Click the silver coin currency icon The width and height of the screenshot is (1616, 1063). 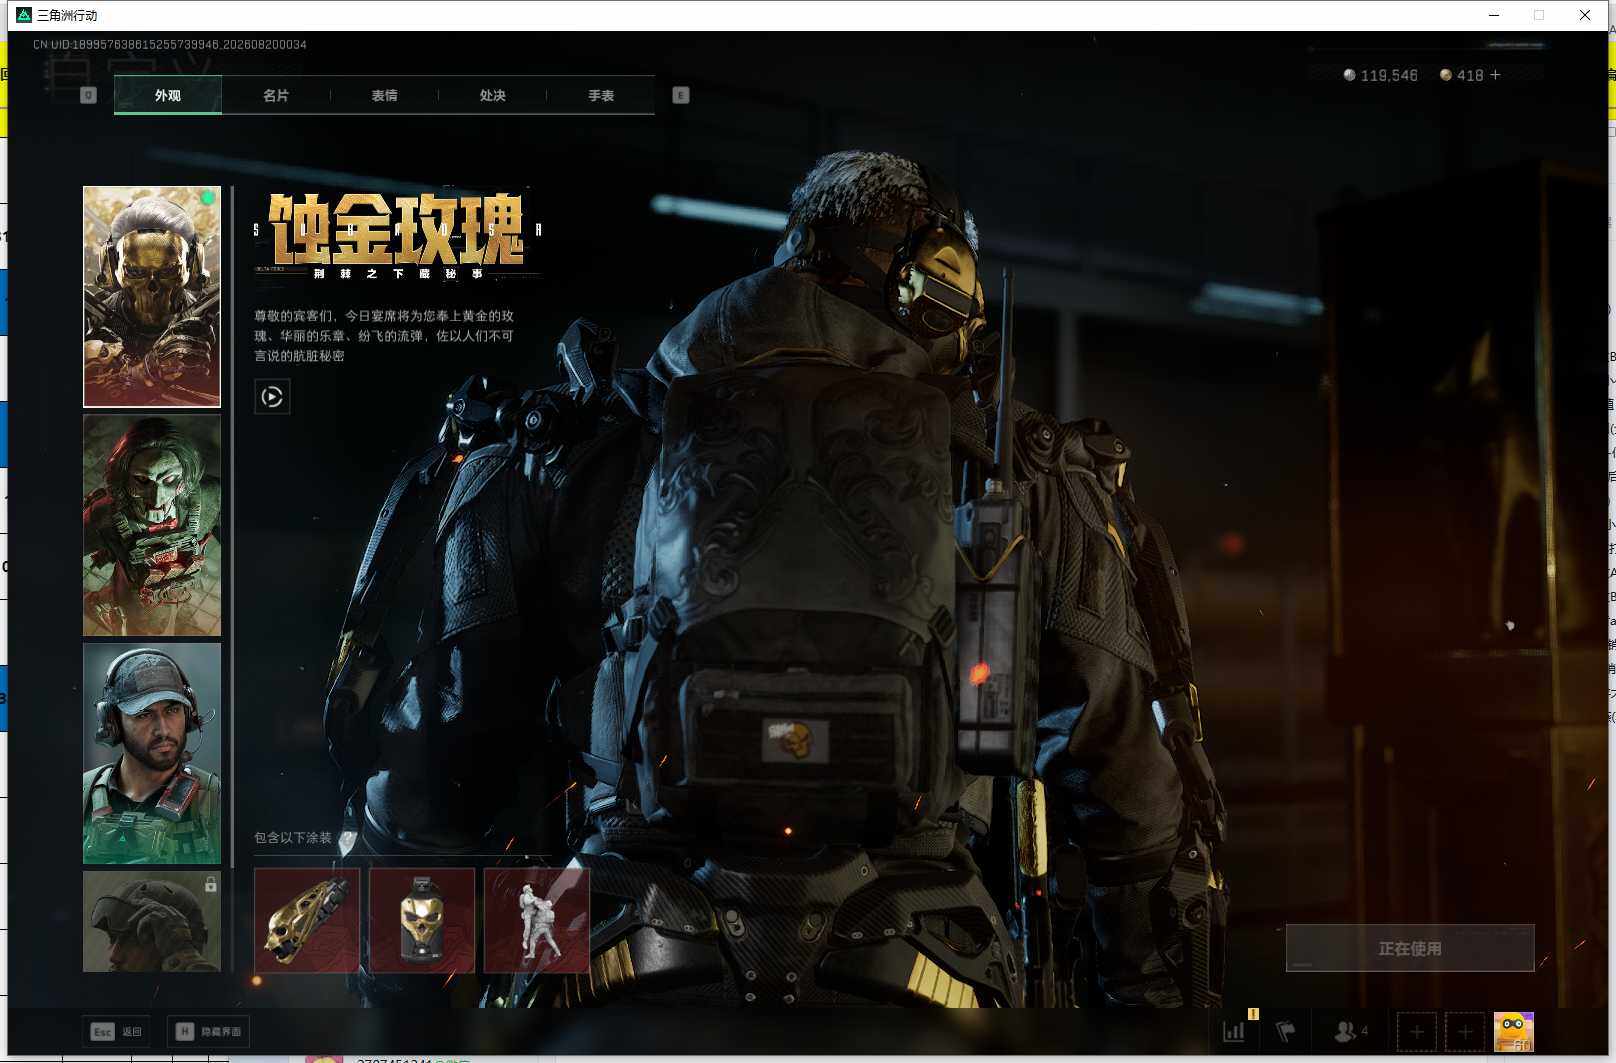1349,75
